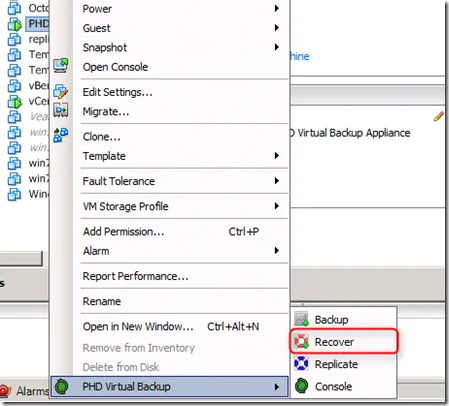The height and width of the screenshot is (406, 449).
Task: Click the VM Storage Profile arrow
Action: (x=276, y=206)
